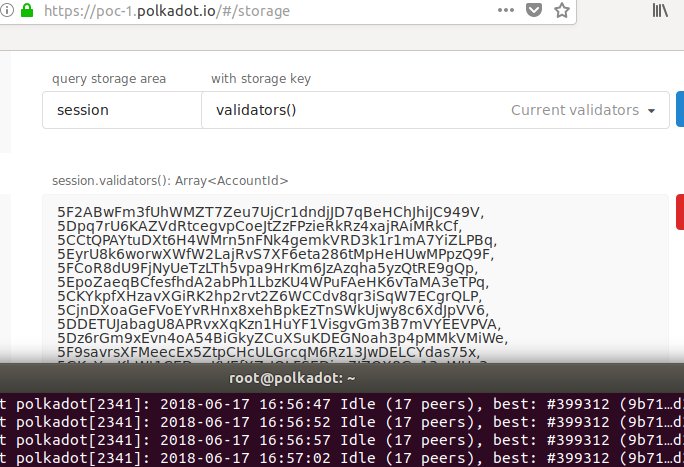This screenshot has width=684, height=467.
Task: Click the red remove result button
Action: (680, 212)
